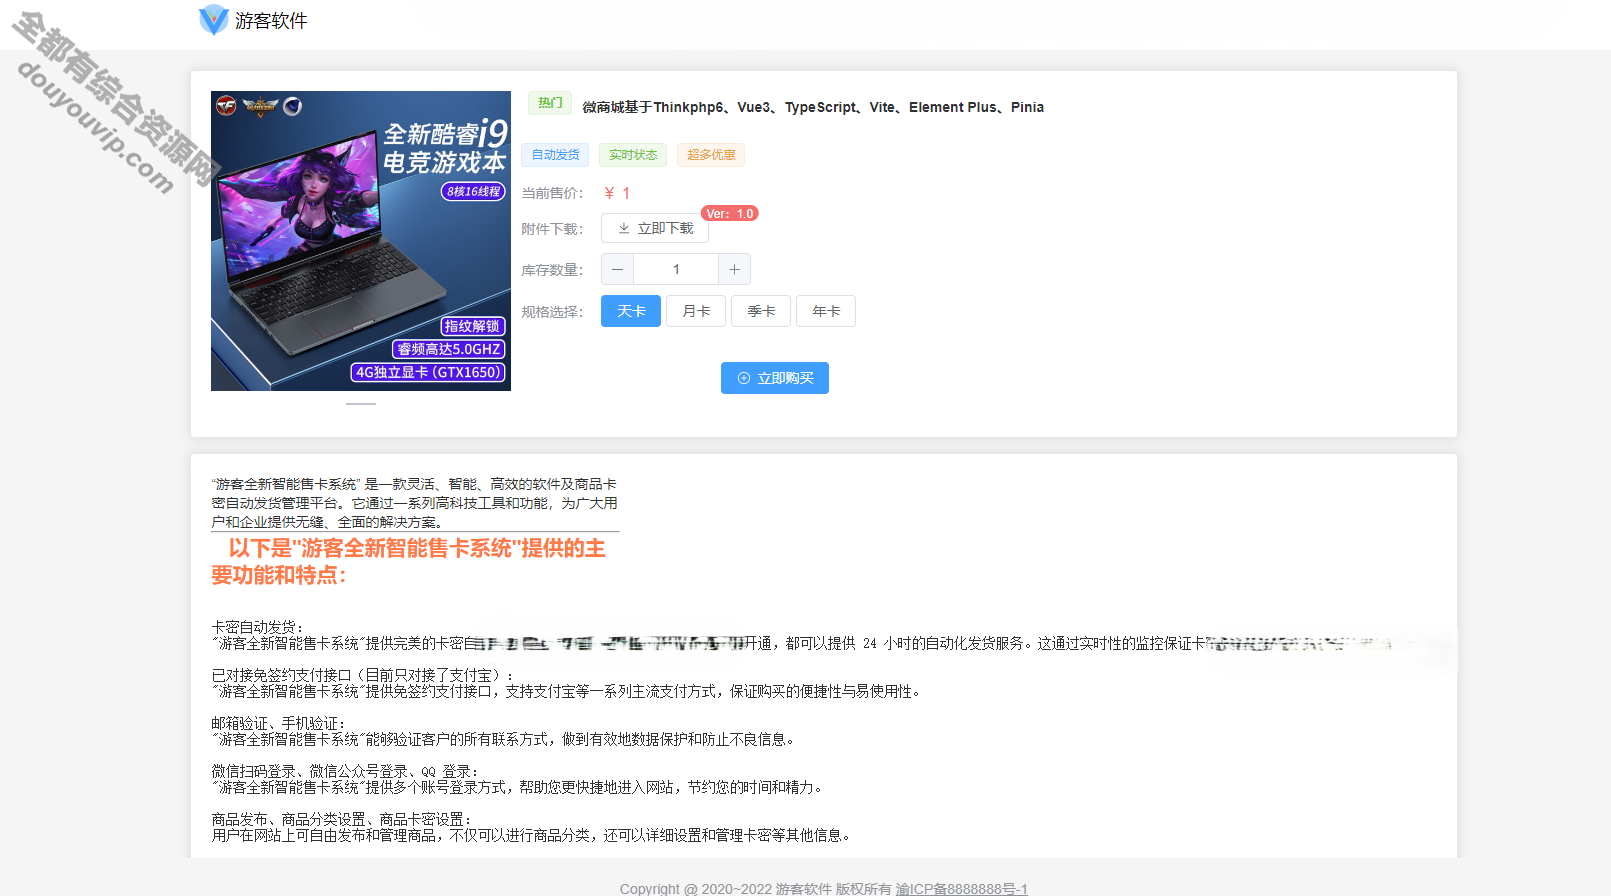Click the 热门 hot tag
The height and width of the screenshot is (896, 1611).
pyautogui.click(x=550, y=103)
